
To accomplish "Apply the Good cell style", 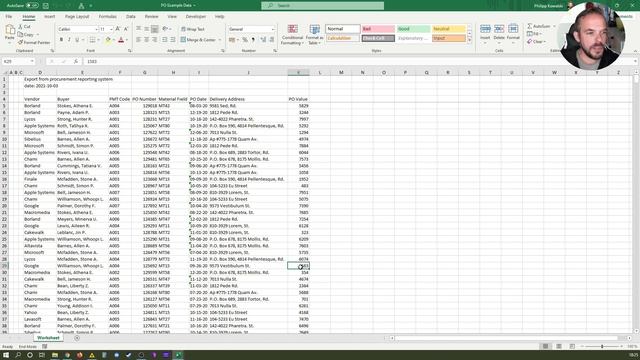I will pyautogui.click(x=413, y=29).
